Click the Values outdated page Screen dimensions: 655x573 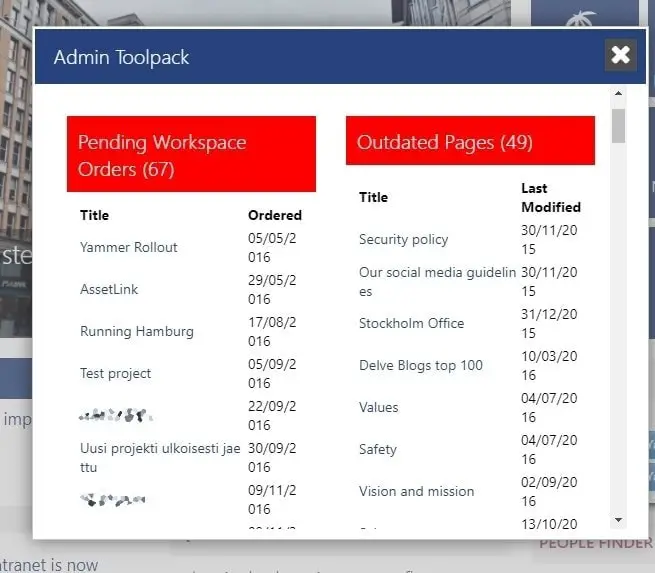click(x=379, y=407)
